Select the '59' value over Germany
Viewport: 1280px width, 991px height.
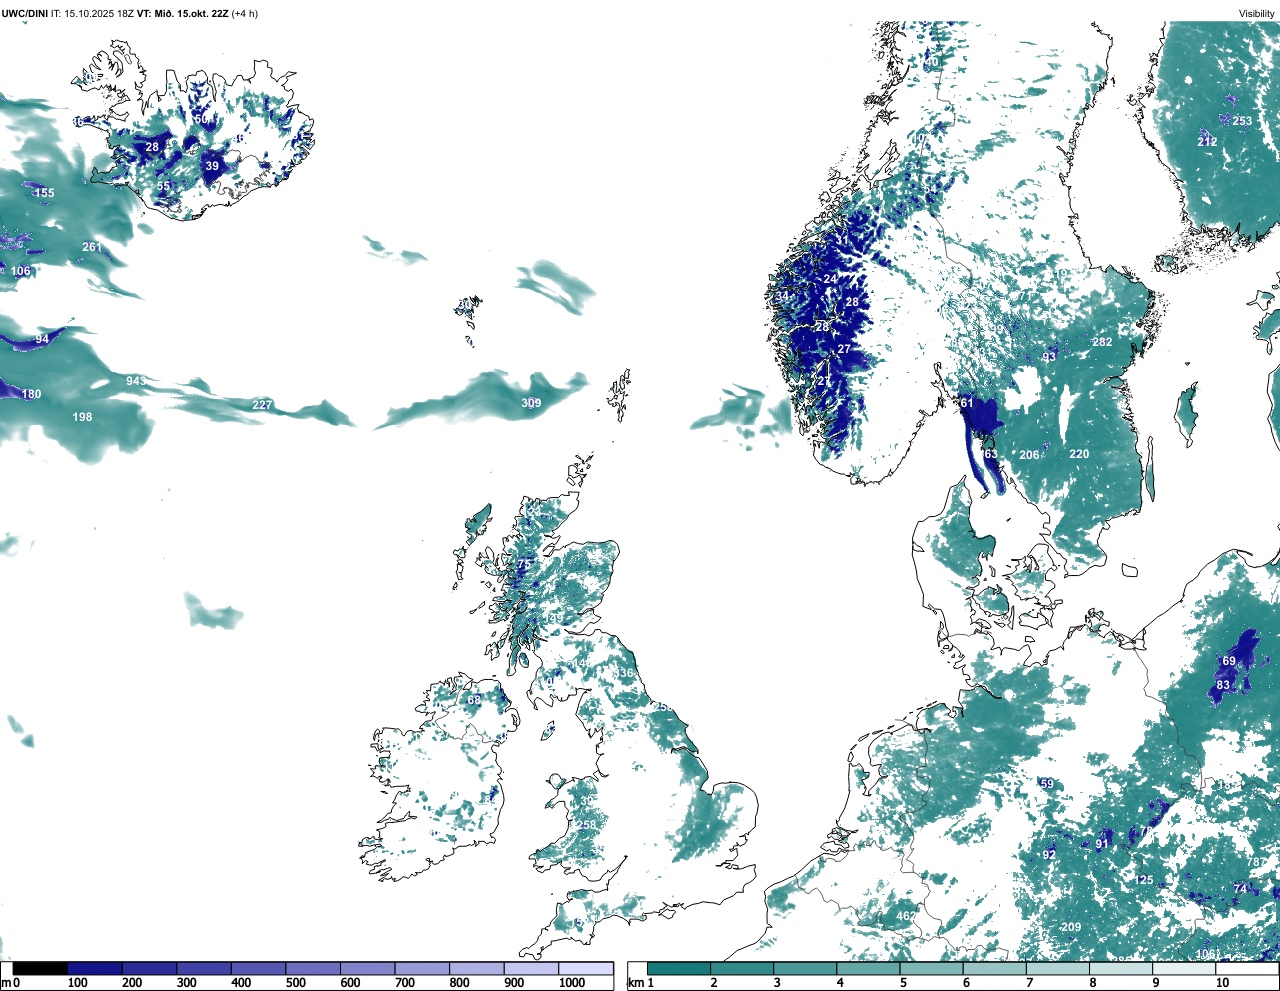tap(1047, 784)
